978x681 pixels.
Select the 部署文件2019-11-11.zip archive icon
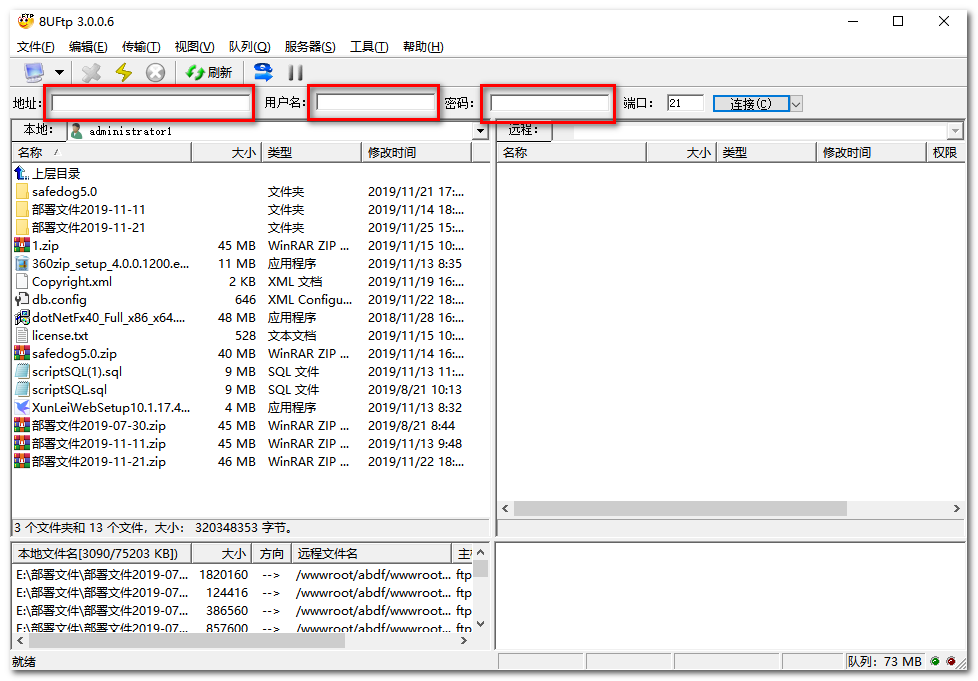pyautogui.click(x=22, y=444)
